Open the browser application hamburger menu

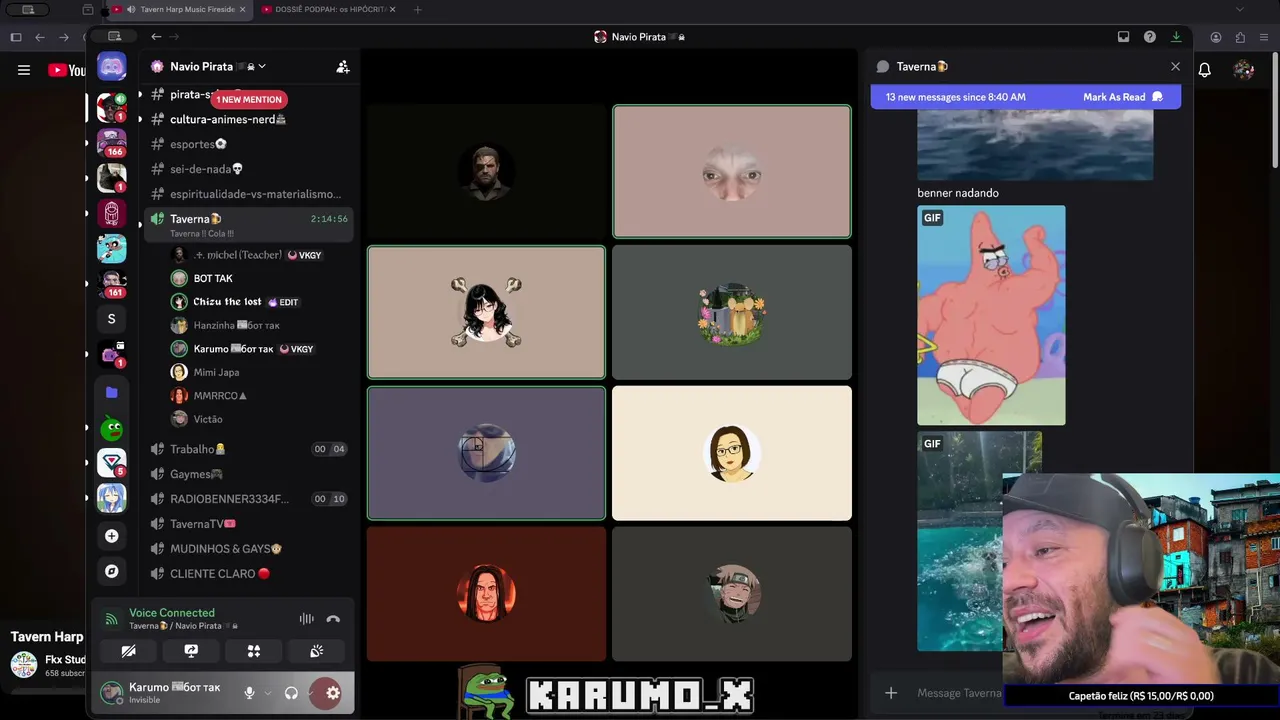coord(1265,37)
